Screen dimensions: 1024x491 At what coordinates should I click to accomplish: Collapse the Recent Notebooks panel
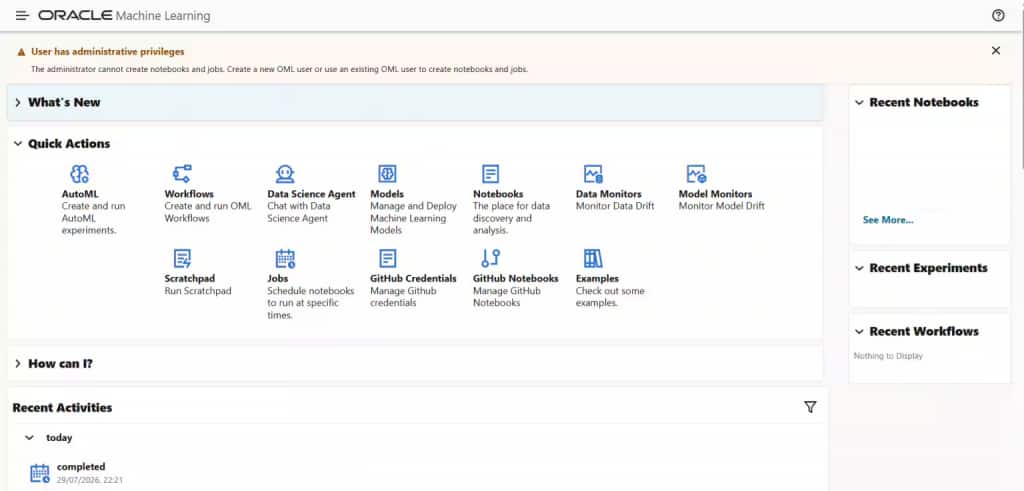tap(859, 103)
